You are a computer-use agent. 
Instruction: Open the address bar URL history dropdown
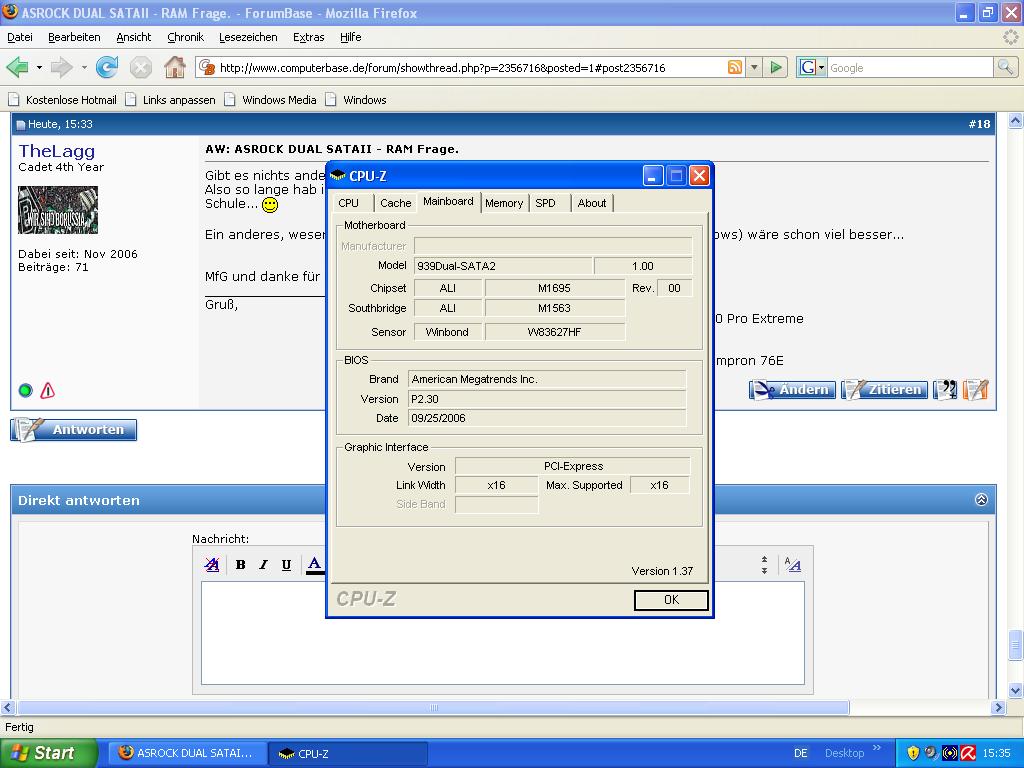(754, 67)
